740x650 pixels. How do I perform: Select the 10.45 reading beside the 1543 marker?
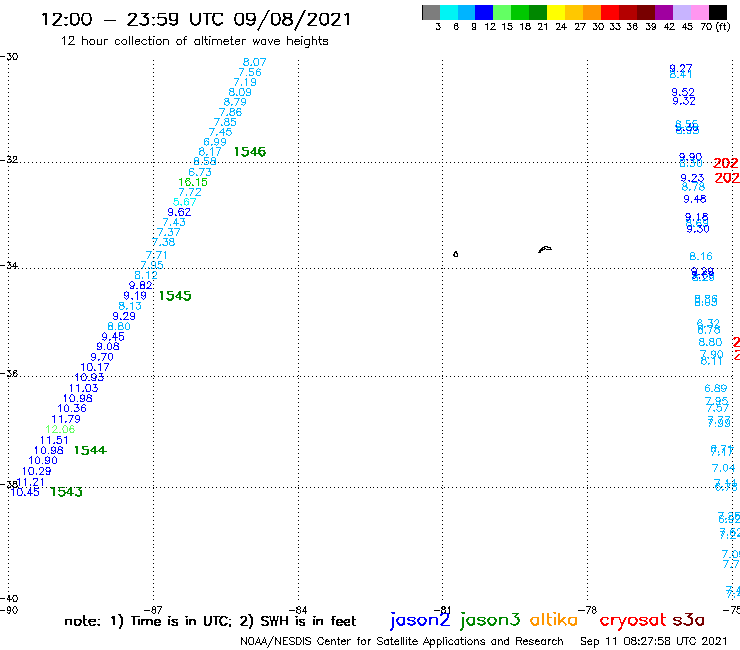point(25,492)
